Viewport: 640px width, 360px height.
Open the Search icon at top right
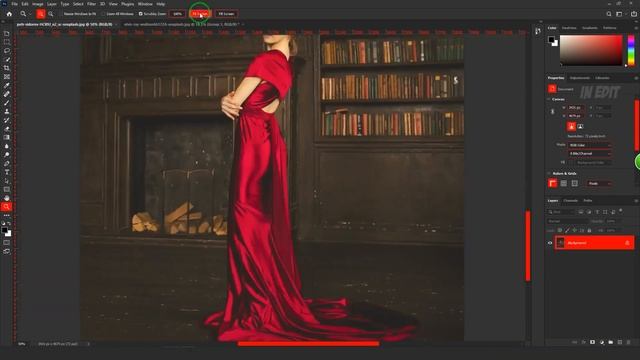[609, 14]
